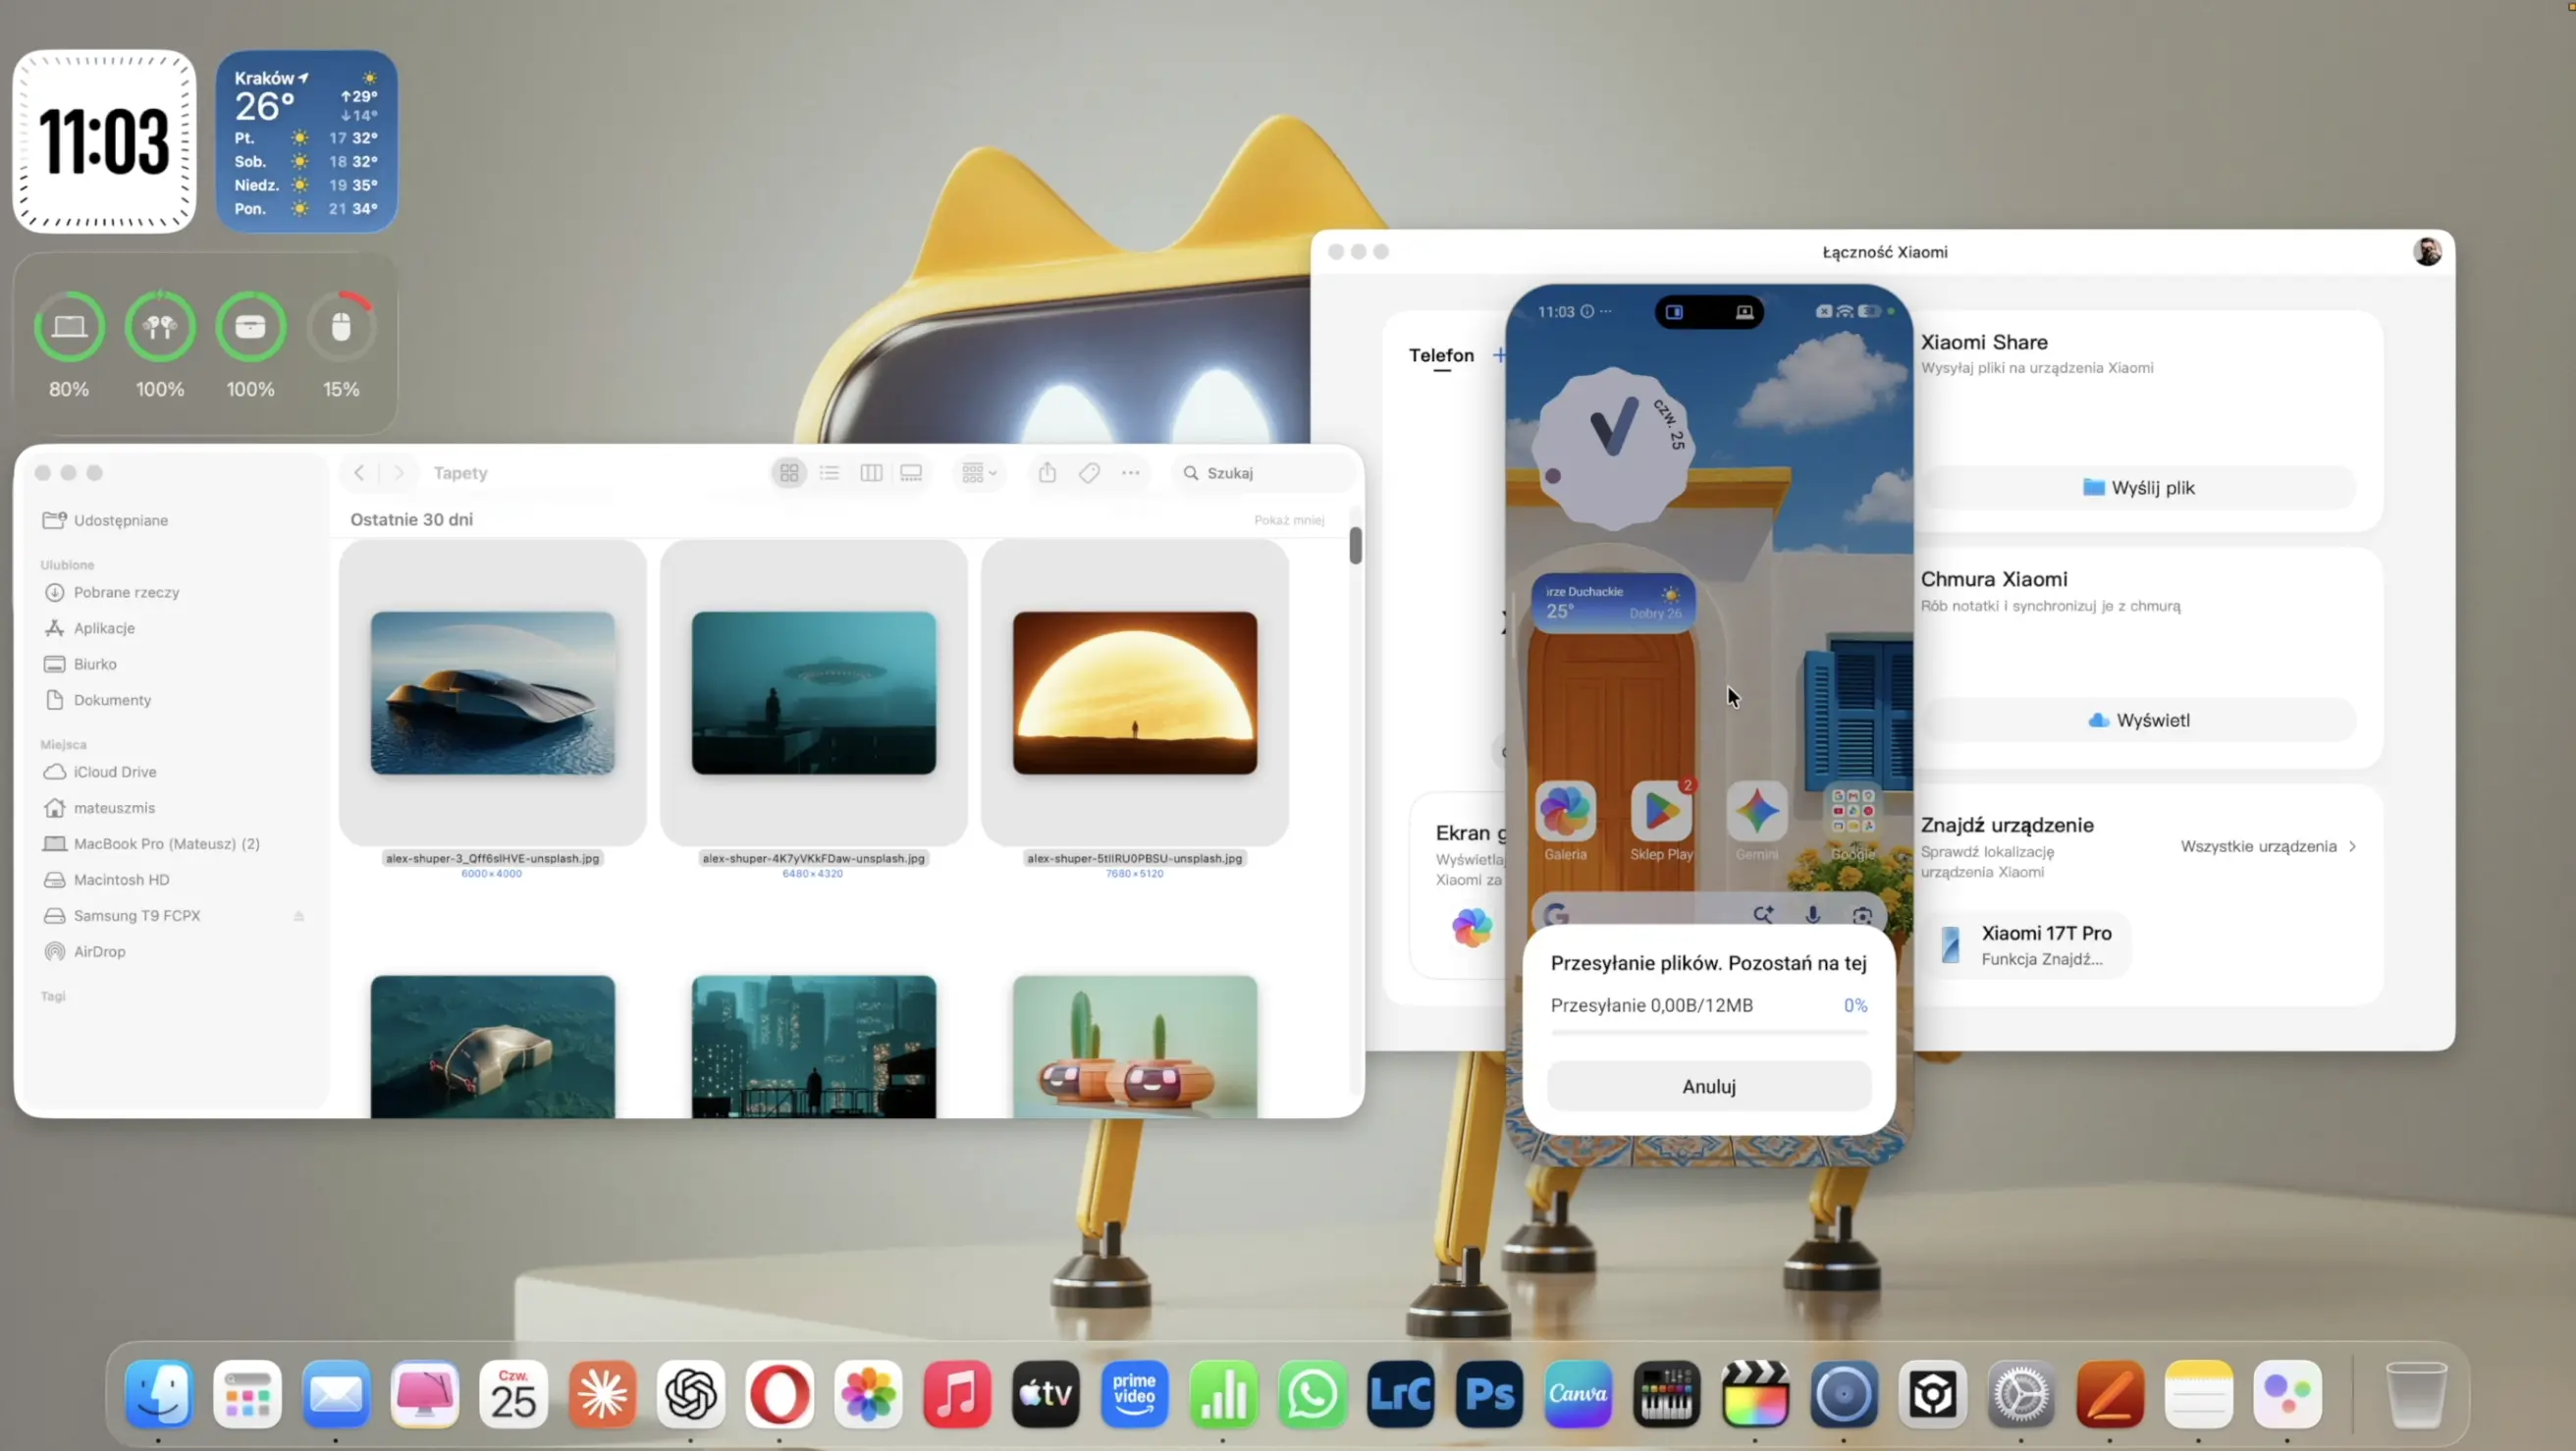
Task: Open WhatsApp from the Dock
Action: [1312, 1394]
